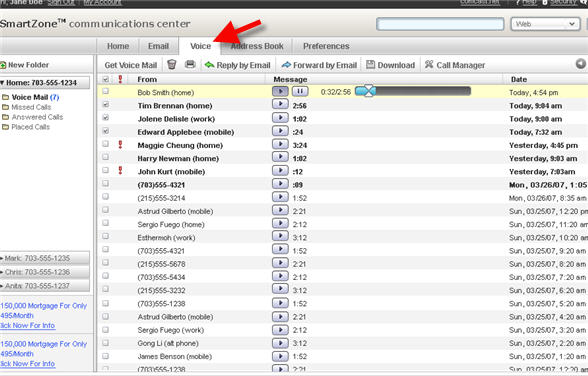588x376 pixels.
Task: Sort by the Date column header
Action: [519, 79]
